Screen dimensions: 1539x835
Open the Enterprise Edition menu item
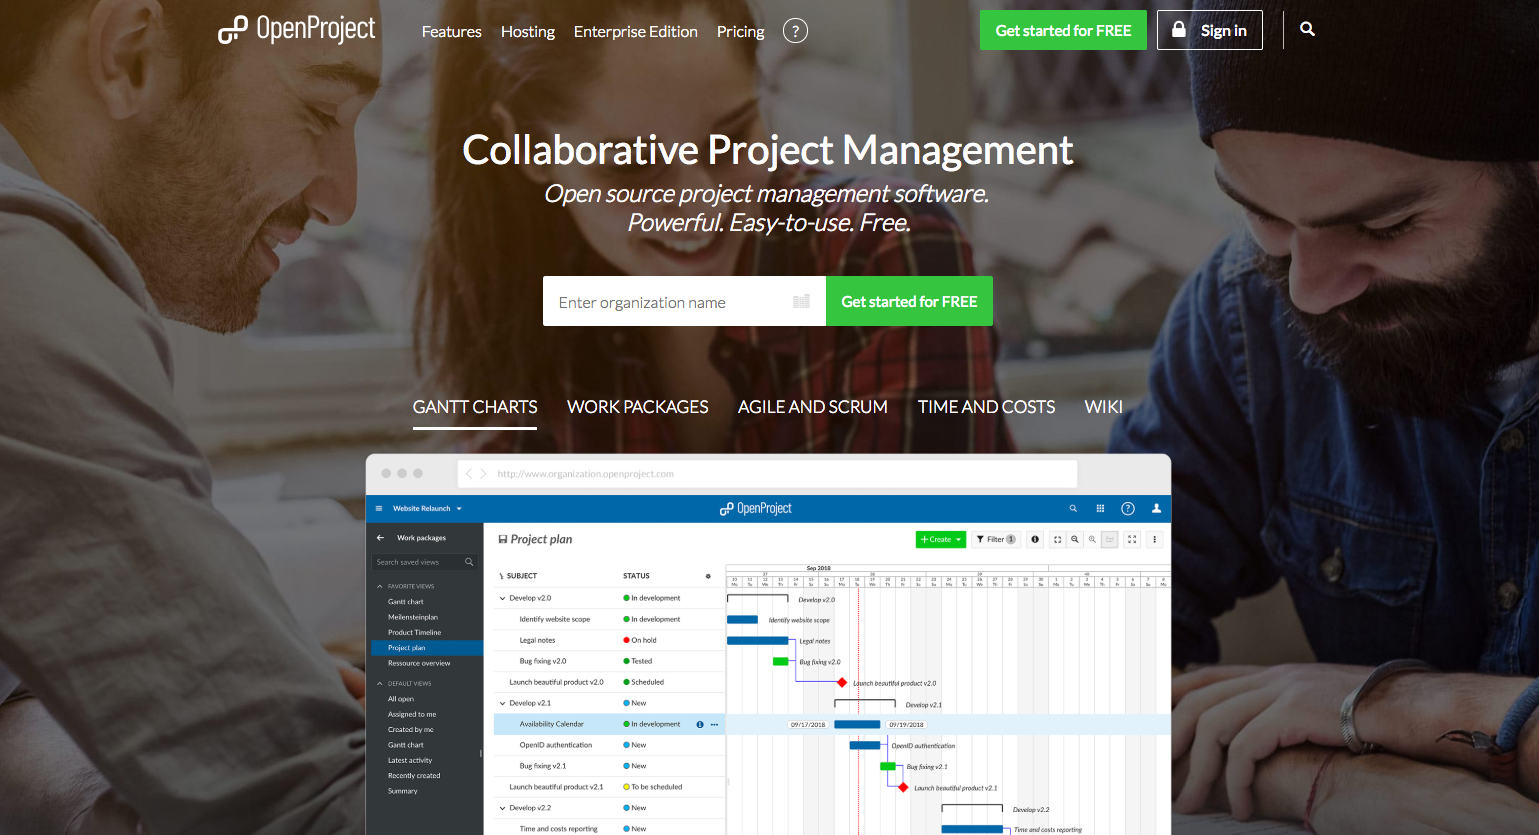click(x=636, y=32)
